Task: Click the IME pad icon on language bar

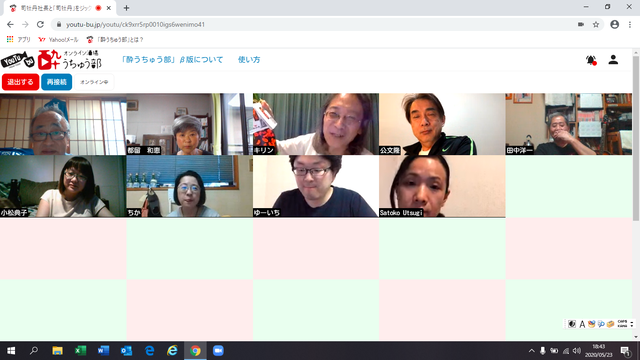Action: (x=591, y=324)
